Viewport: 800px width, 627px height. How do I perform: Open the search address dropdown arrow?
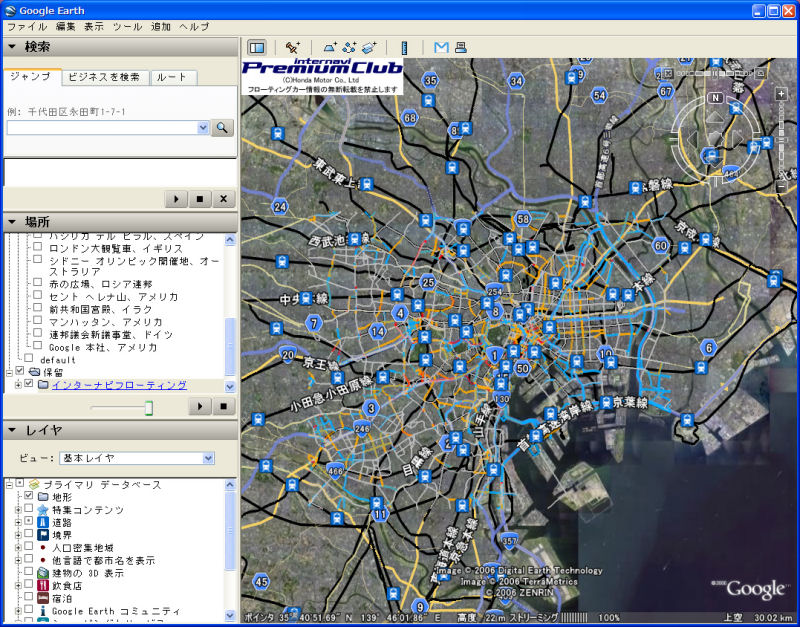point(203,128)
